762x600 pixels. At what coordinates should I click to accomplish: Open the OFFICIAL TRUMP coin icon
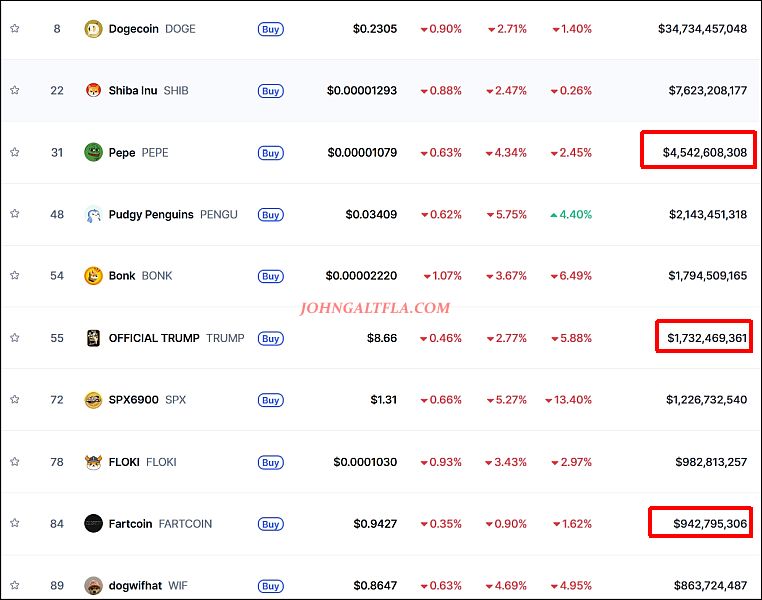coord(93,338)
